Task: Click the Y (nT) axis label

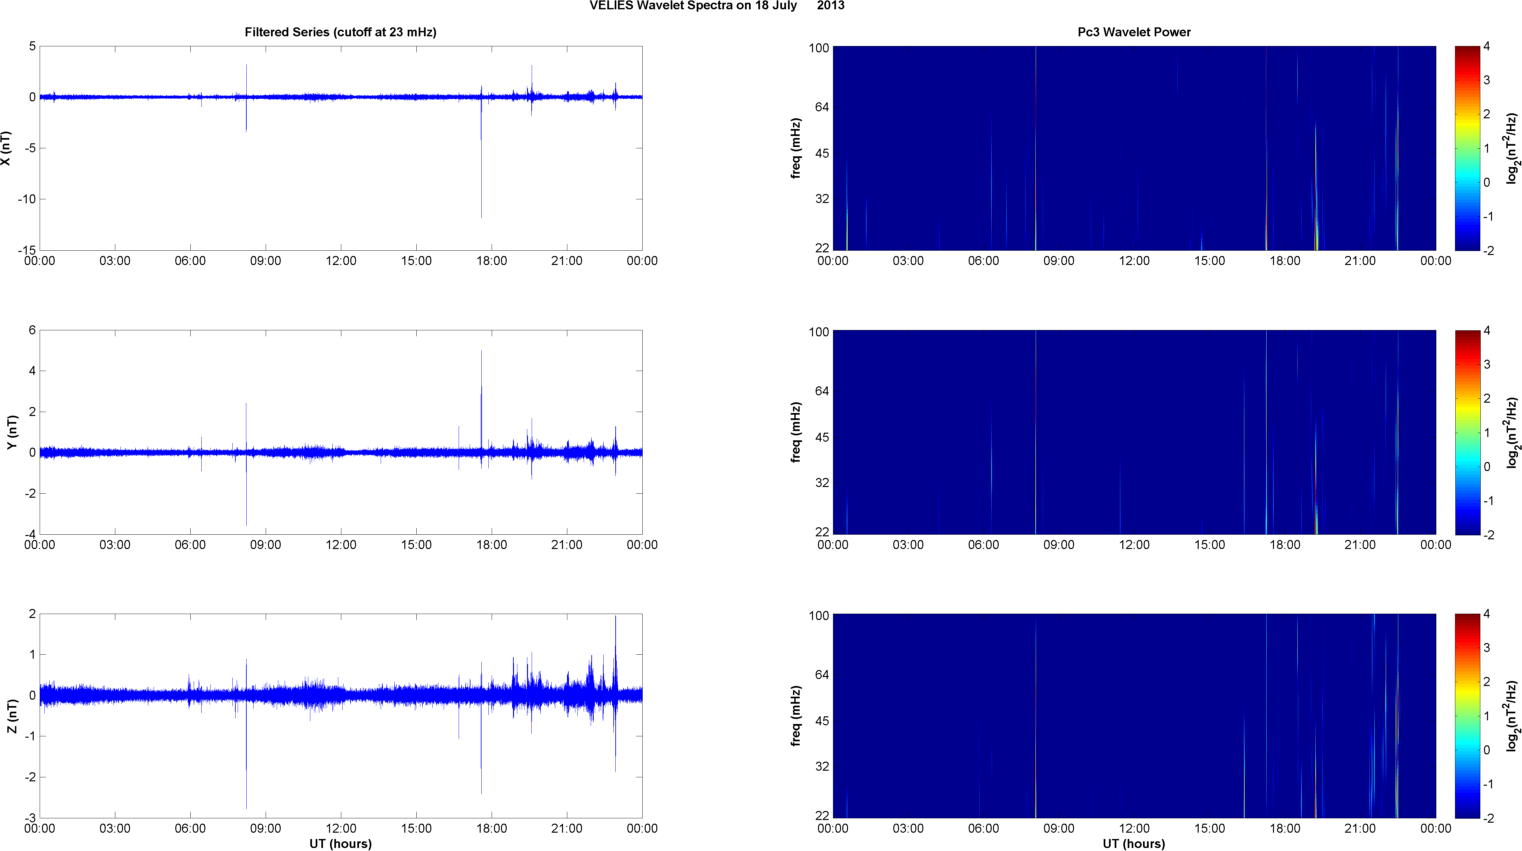Action: pyautogui.click(x=12, y=432)
